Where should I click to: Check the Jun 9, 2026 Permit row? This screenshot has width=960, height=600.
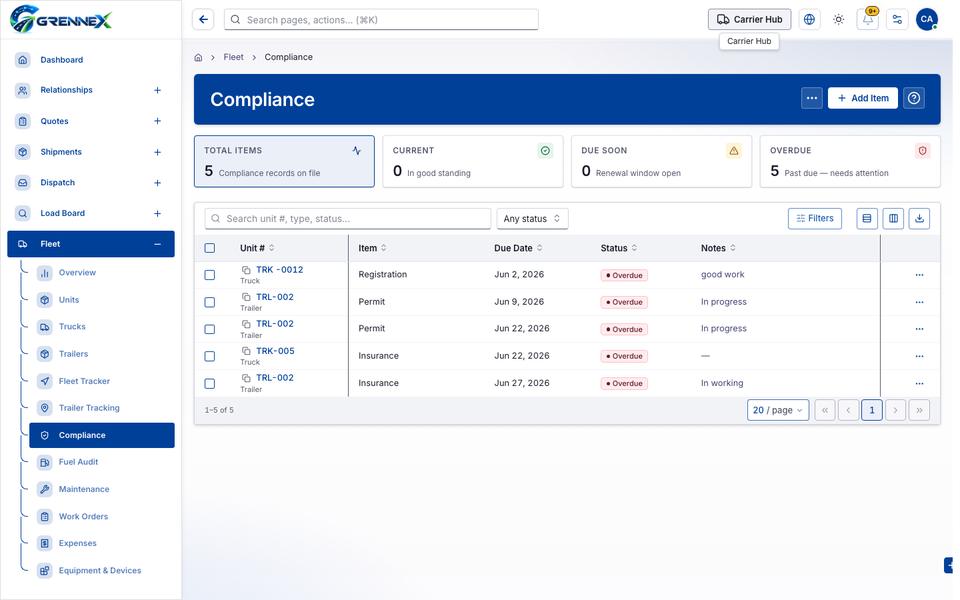pyautogui.click(x=210, y=302)
